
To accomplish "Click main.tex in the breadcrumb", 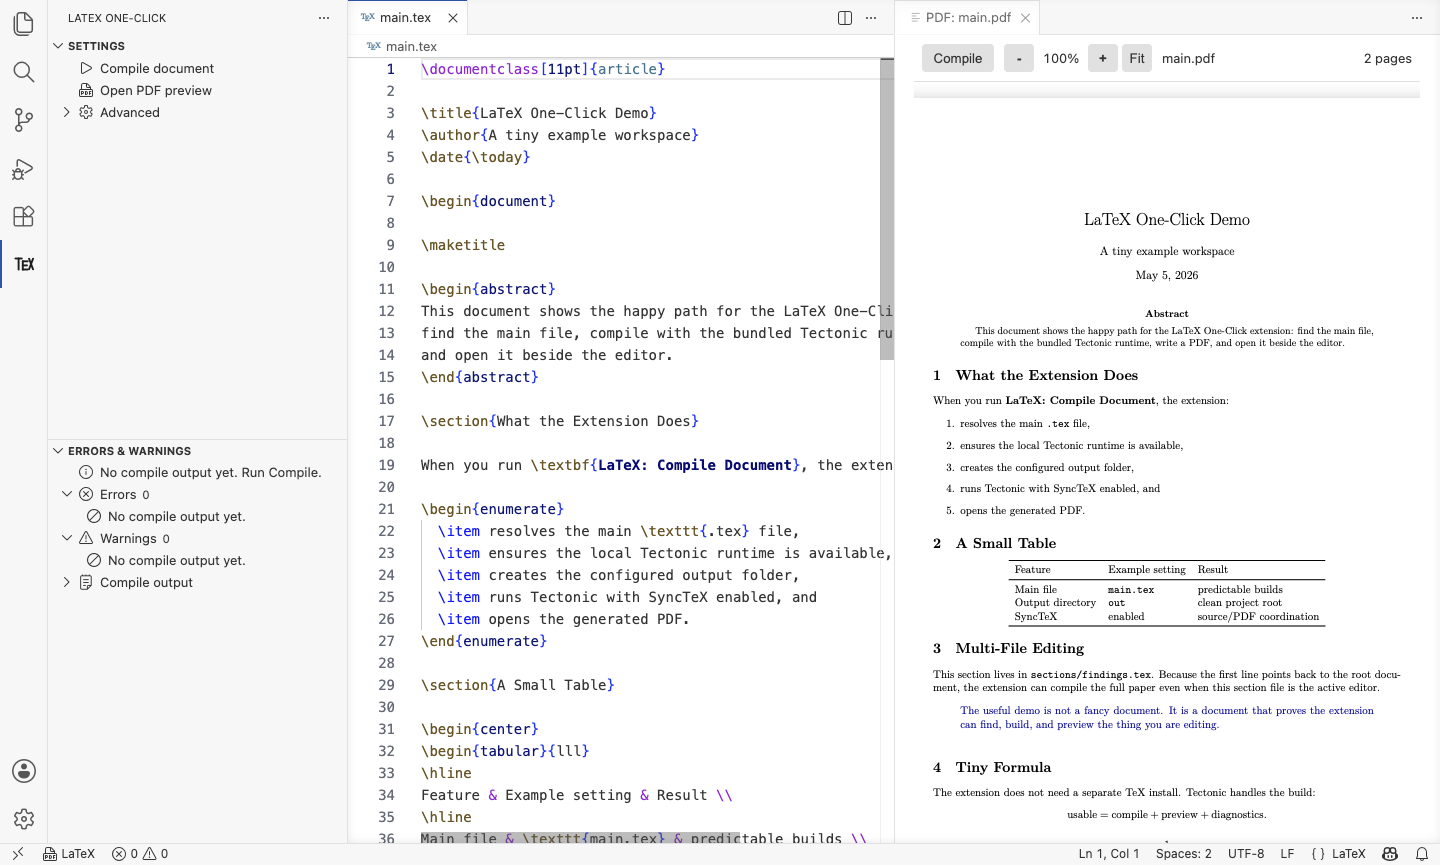I will (411, 46).
